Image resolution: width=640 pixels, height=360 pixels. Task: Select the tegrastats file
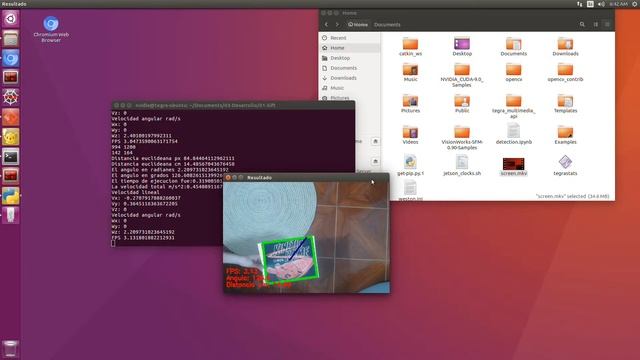pyautogui.click(x=565, y=165)
